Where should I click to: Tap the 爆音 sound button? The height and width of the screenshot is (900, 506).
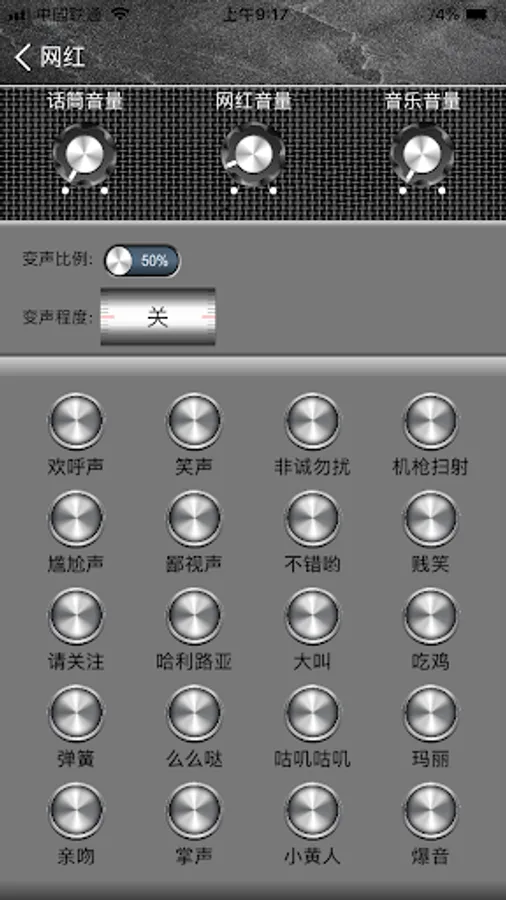pyautogui.click(x=430, y=810)
